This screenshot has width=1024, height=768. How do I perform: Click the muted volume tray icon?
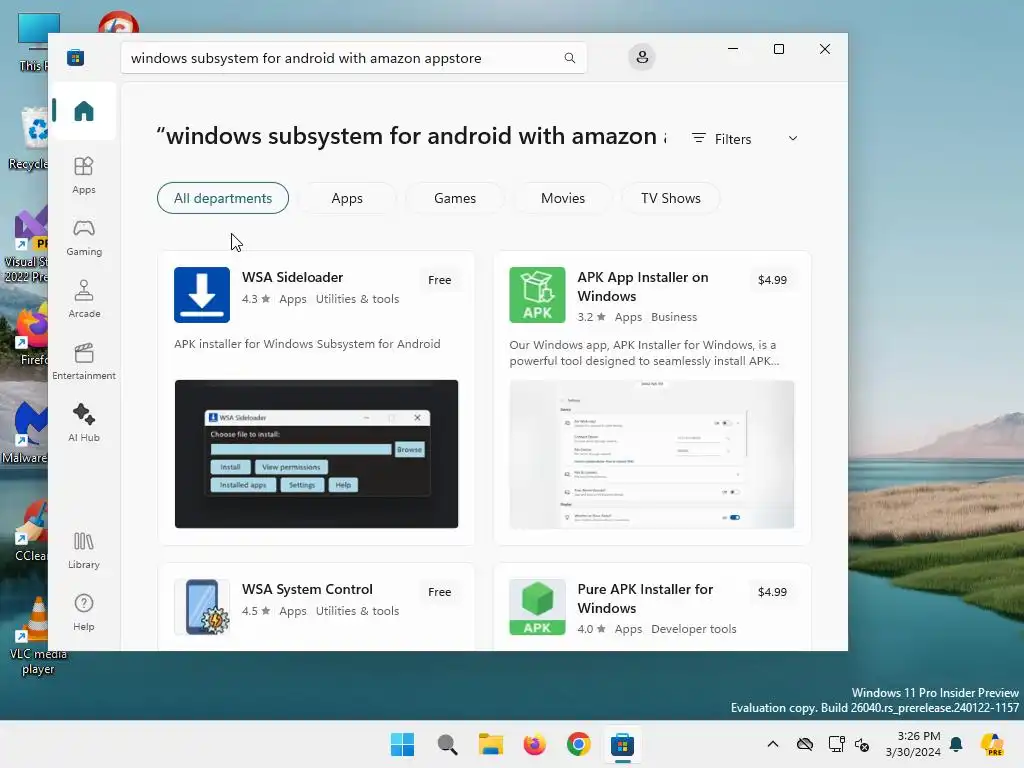862,744
